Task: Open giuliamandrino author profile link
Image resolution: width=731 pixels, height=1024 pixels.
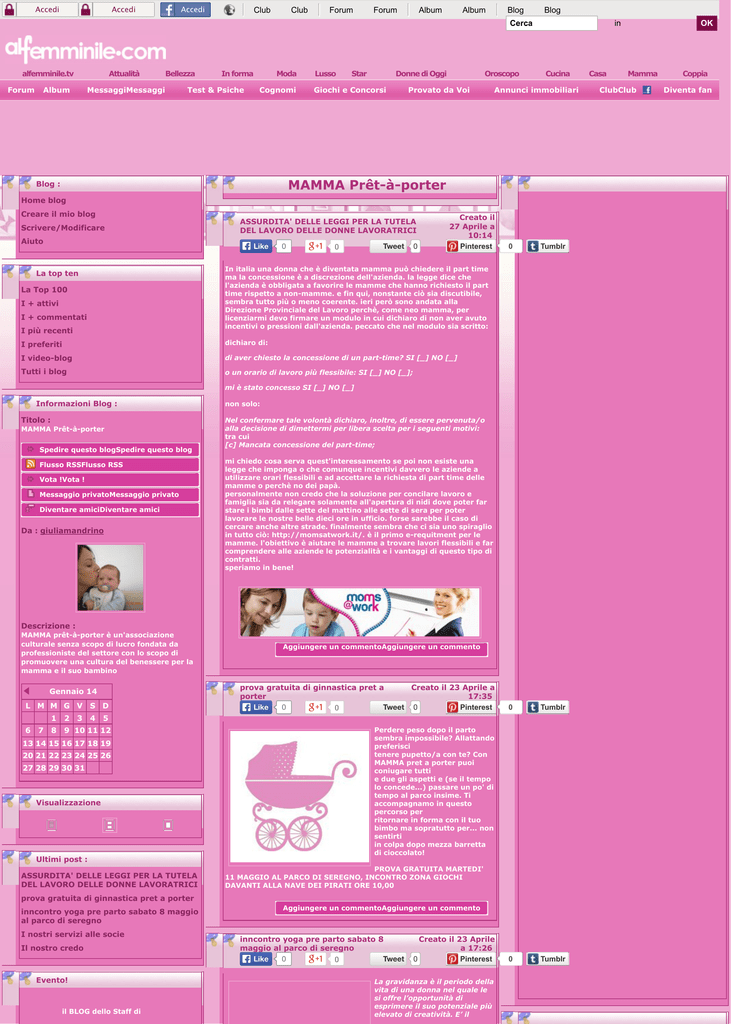Action: coord(71,530)
